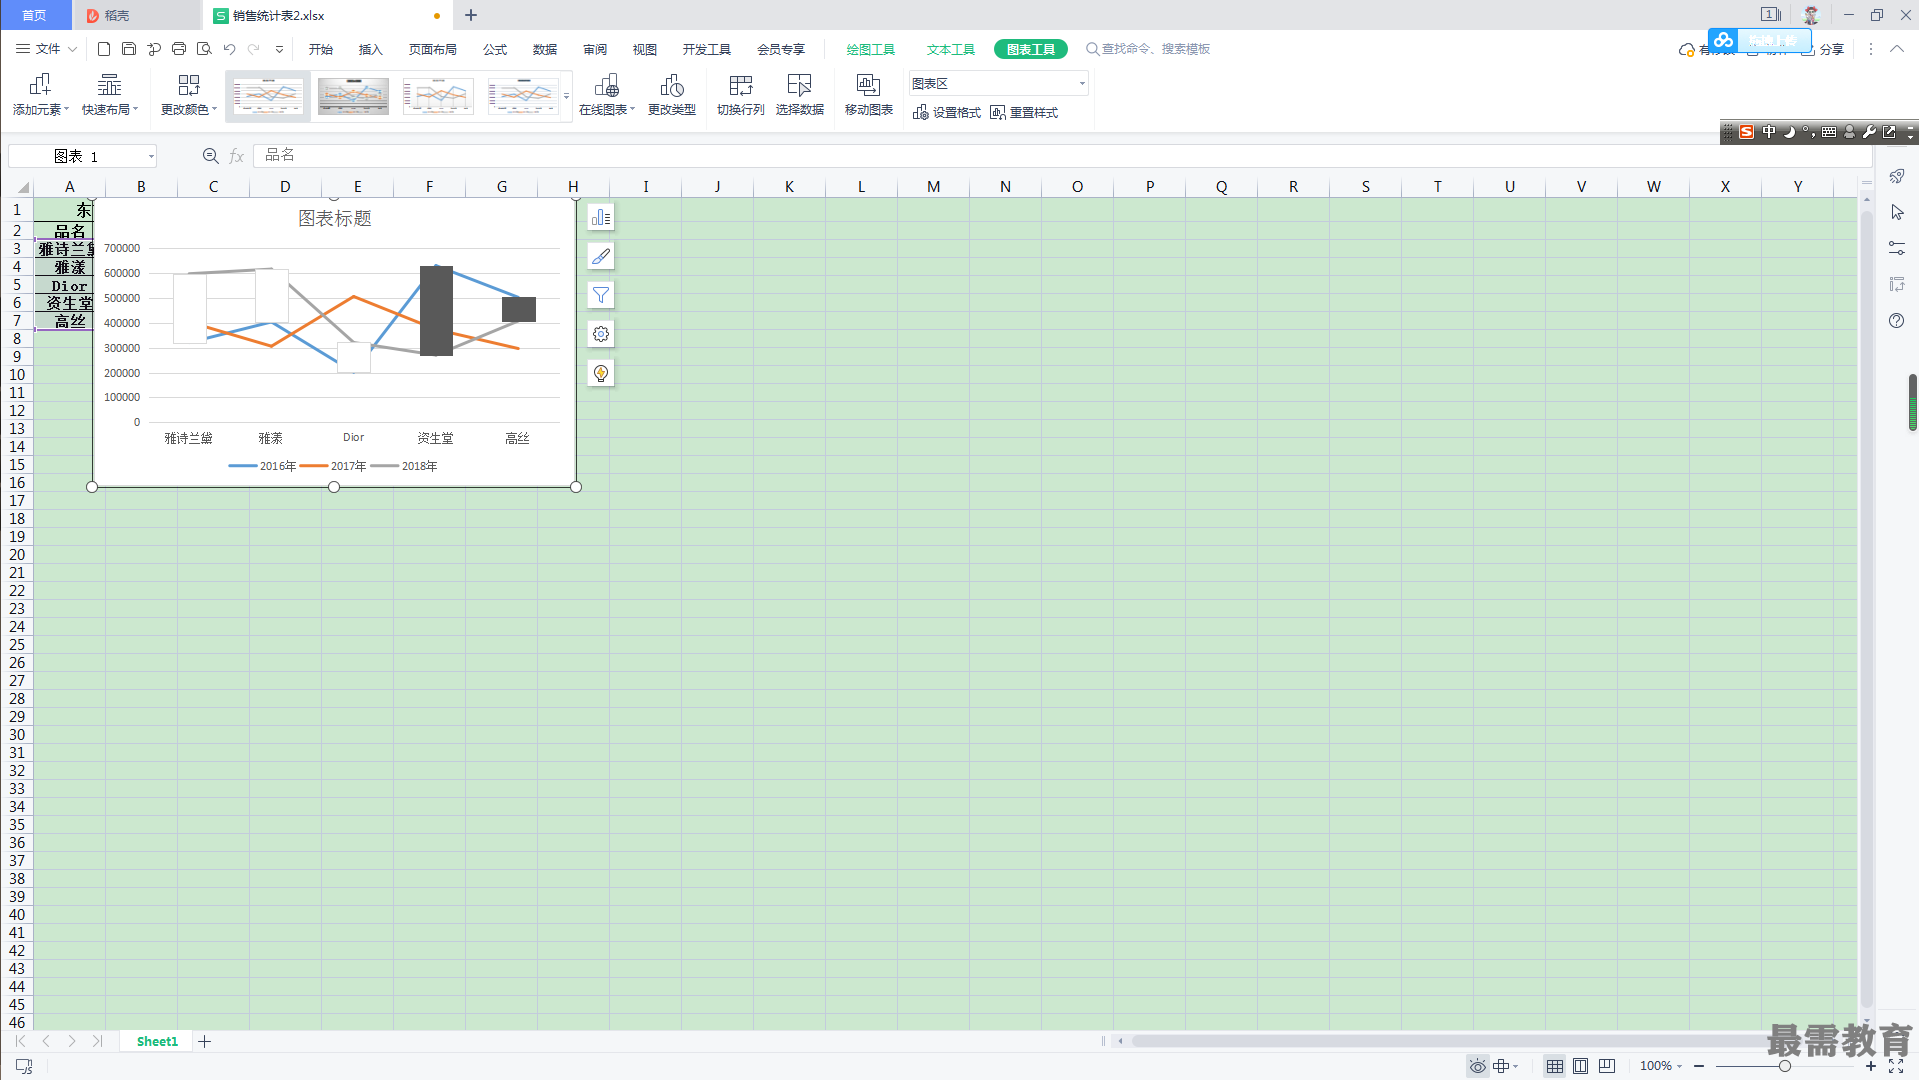Toggle the Sogou soft keyboard icon
This screenshot has width=1919, height=1080.
tap(1829, 132)
